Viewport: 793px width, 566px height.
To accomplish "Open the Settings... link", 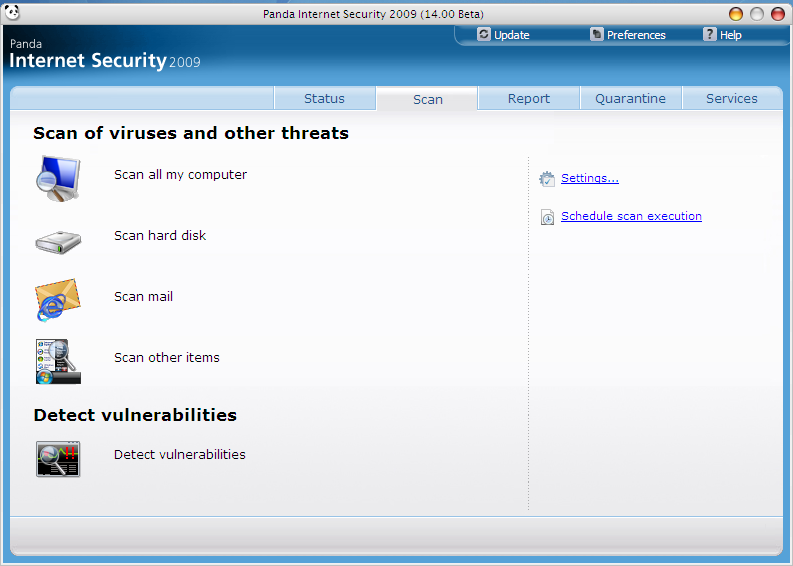I will [x=590, y=179].
